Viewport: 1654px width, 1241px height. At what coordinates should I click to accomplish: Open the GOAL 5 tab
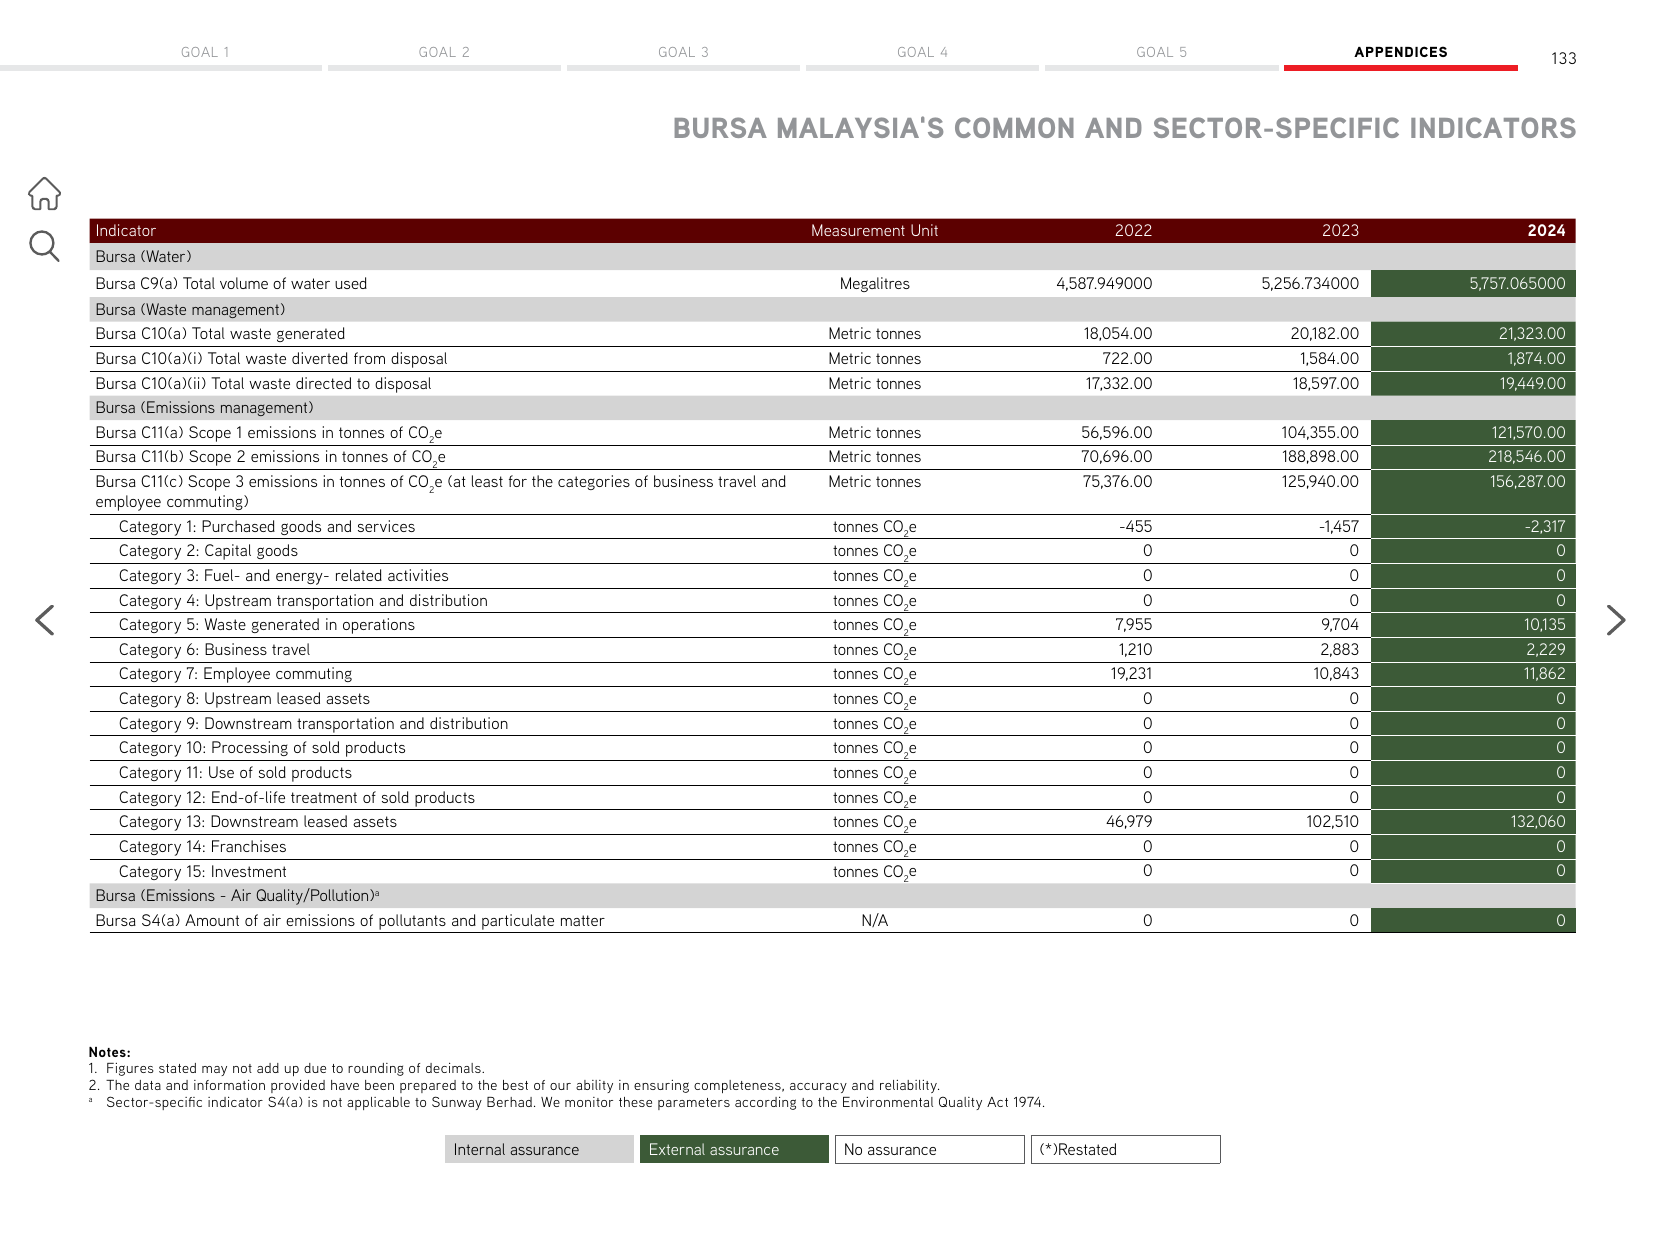(1161, 52)
